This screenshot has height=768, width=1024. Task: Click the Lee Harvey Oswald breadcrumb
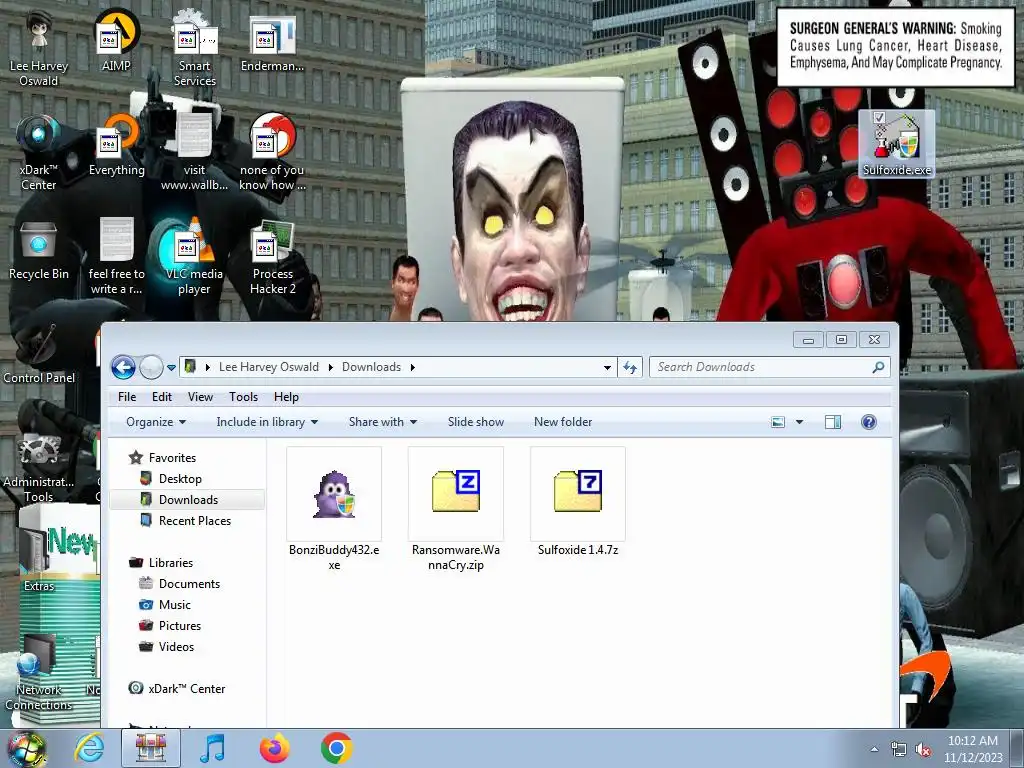[x=268, y=367]
